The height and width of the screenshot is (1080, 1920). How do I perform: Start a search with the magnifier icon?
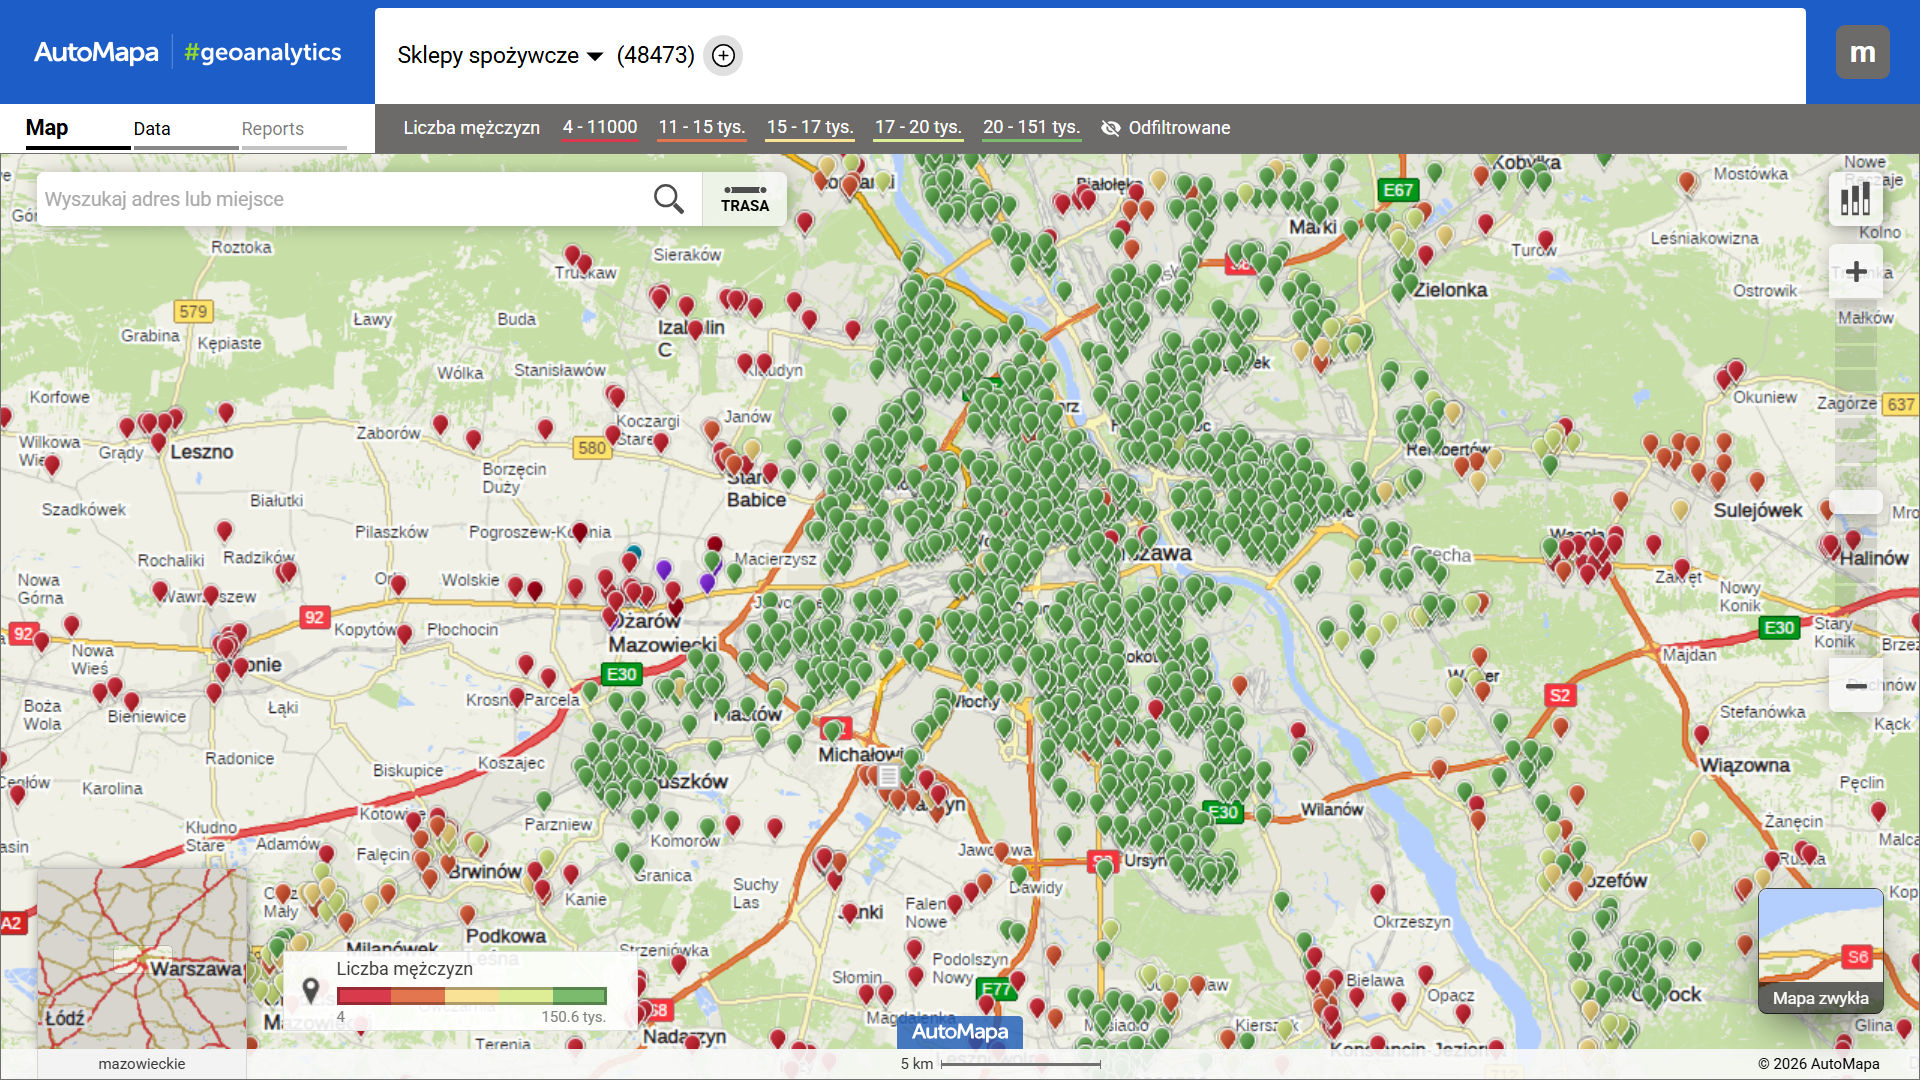tap(669, 198)
